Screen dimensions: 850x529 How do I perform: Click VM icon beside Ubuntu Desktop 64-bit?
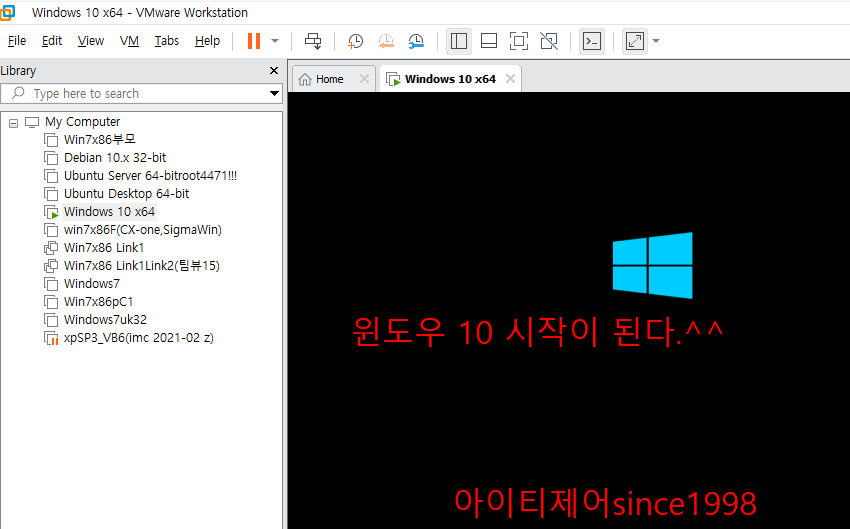[51, 194]
